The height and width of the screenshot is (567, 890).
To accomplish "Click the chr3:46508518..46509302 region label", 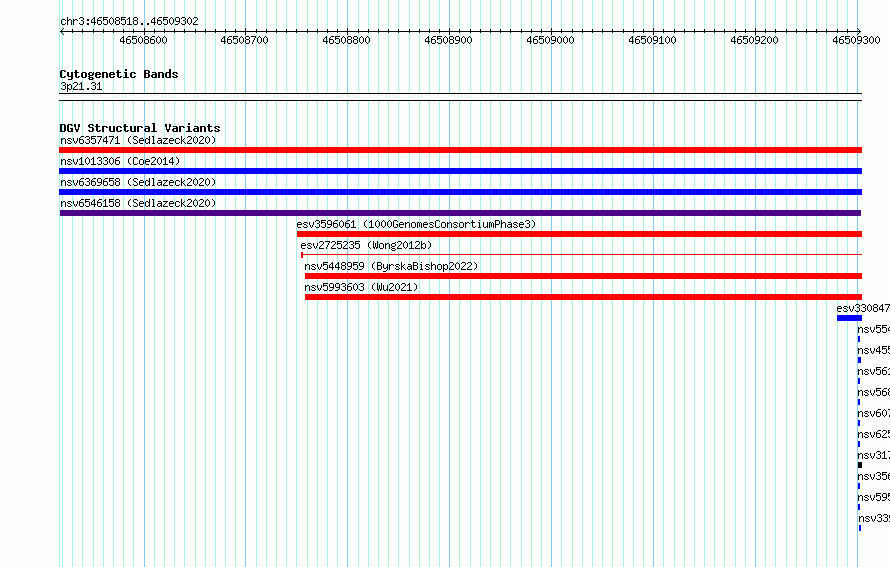I will [129, 21].
